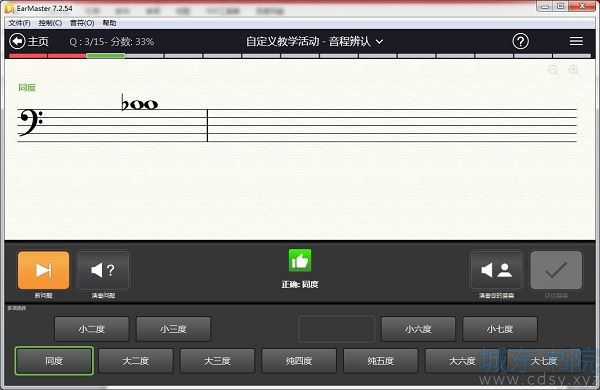The width and height of the screenshot is (600, 390).
Task: Click the grey checkmark evaluate button
Action: pos(556,270)
